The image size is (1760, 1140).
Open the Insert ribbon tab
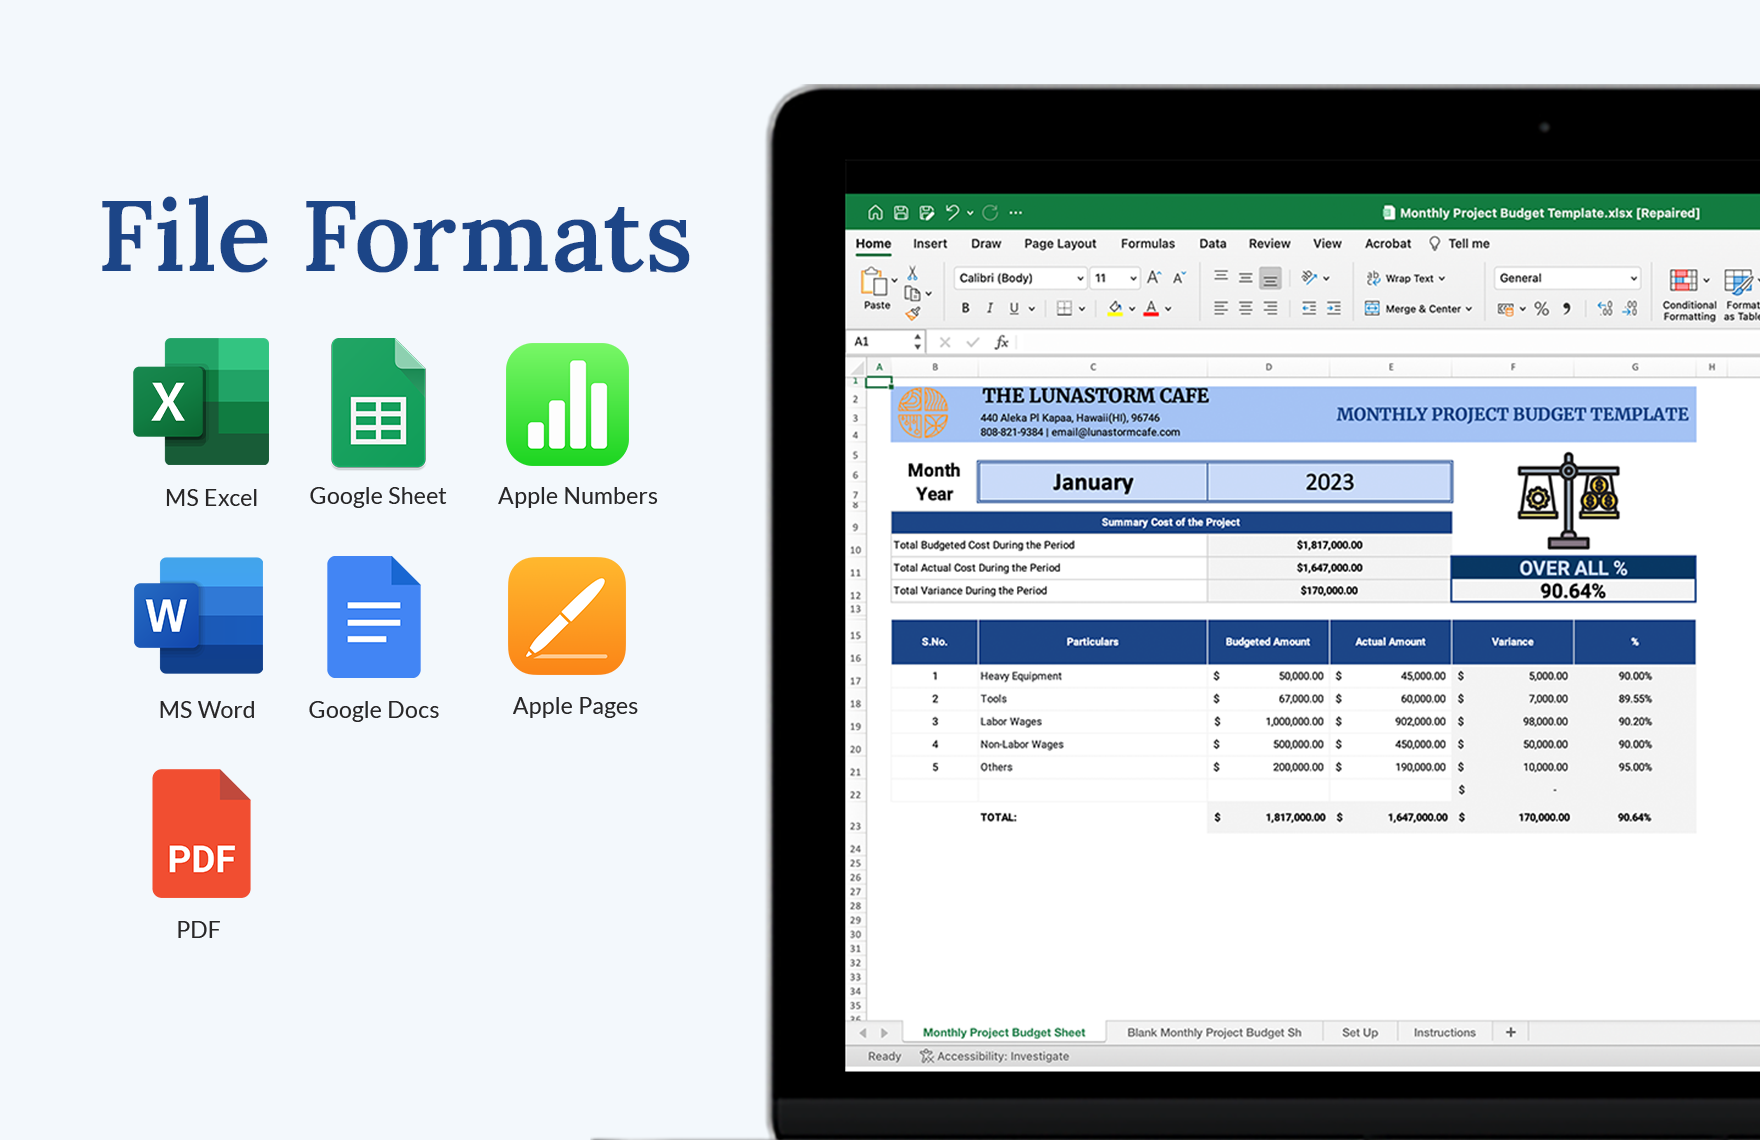click(x=930, y=243)
